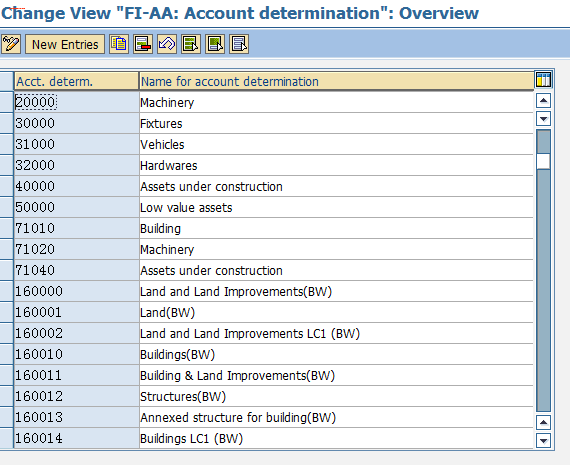570x465 pixels.
Task: Click the account number 160013 cell
Action: coord(76,417)
